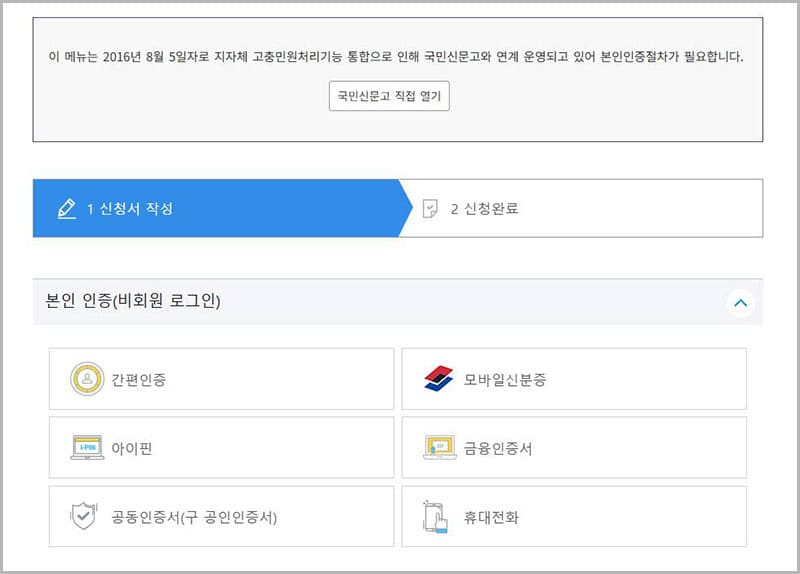Open the 국민신문고 직접 열기 button
Screen dimensions: 800x574
pos(389,96)
